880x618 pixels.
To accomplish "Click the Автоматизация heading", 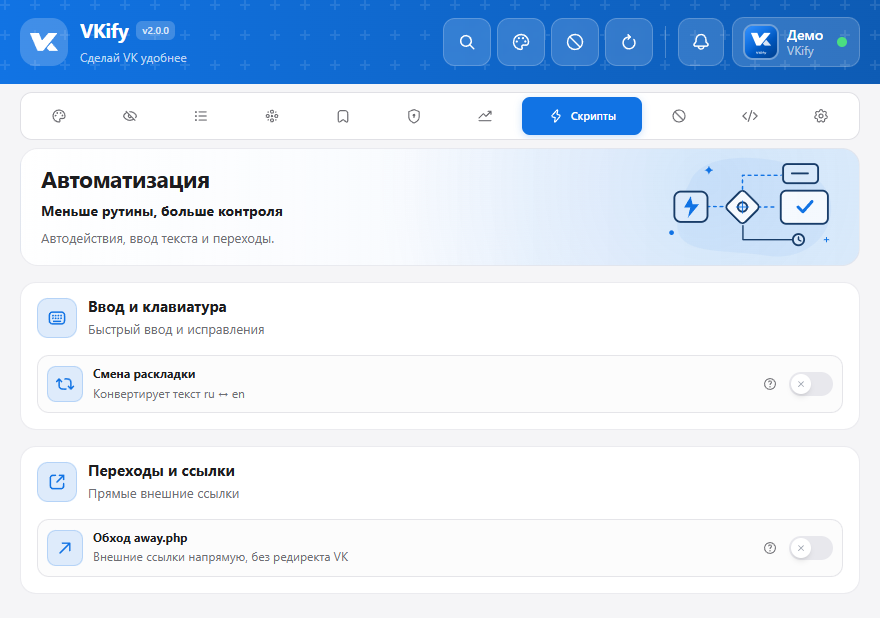I will [125, 180].
